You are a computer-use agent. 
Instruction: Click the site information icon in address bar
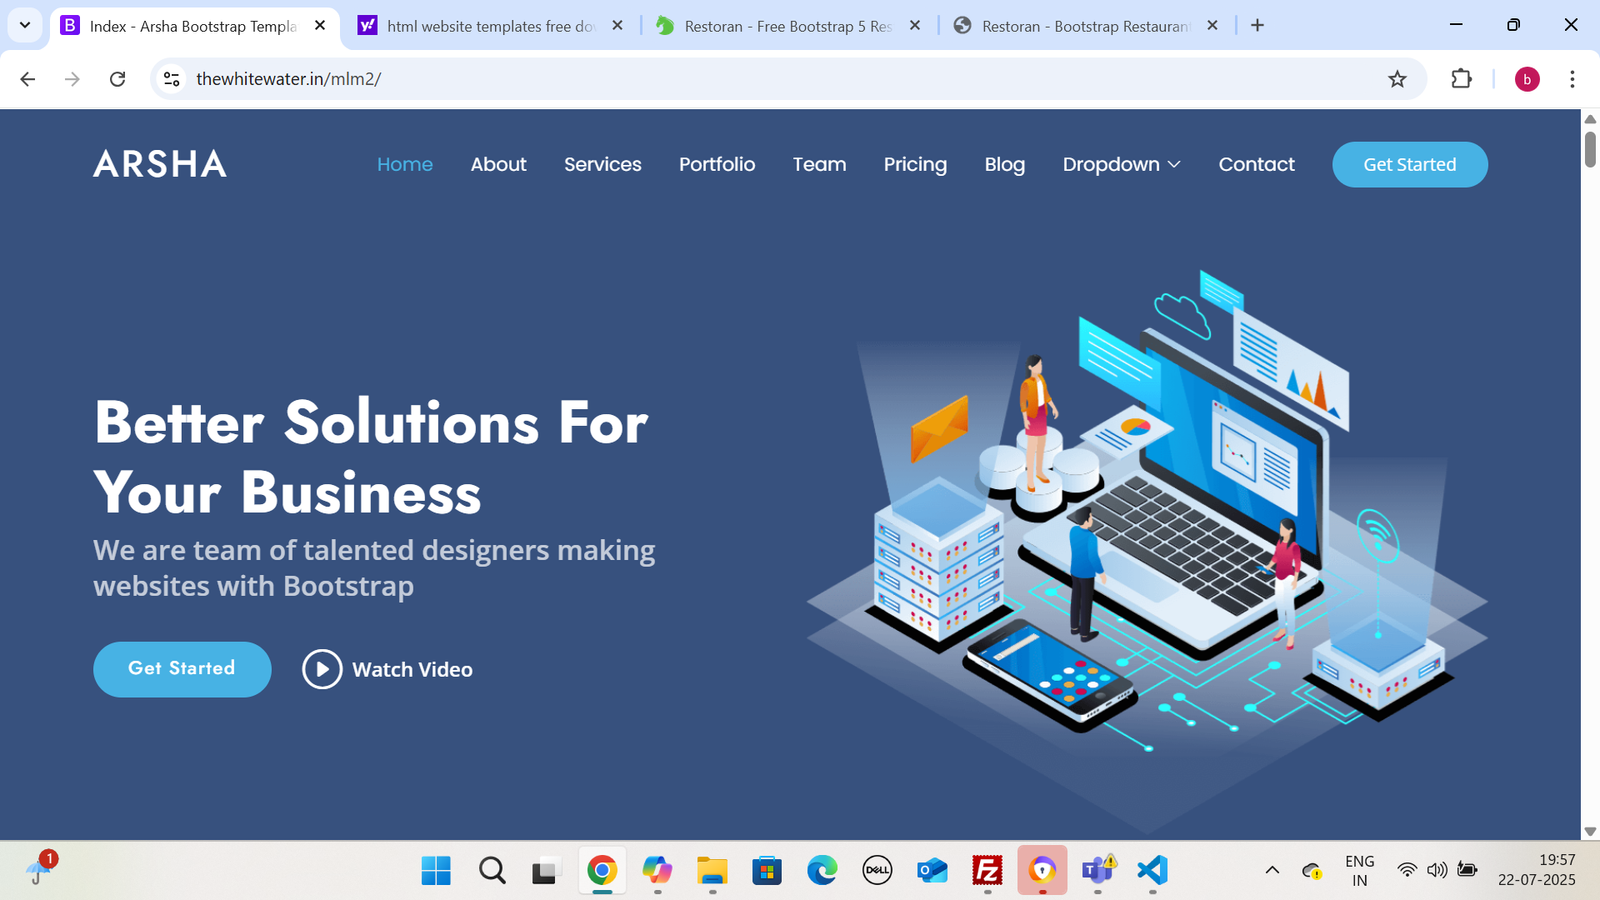172,79
